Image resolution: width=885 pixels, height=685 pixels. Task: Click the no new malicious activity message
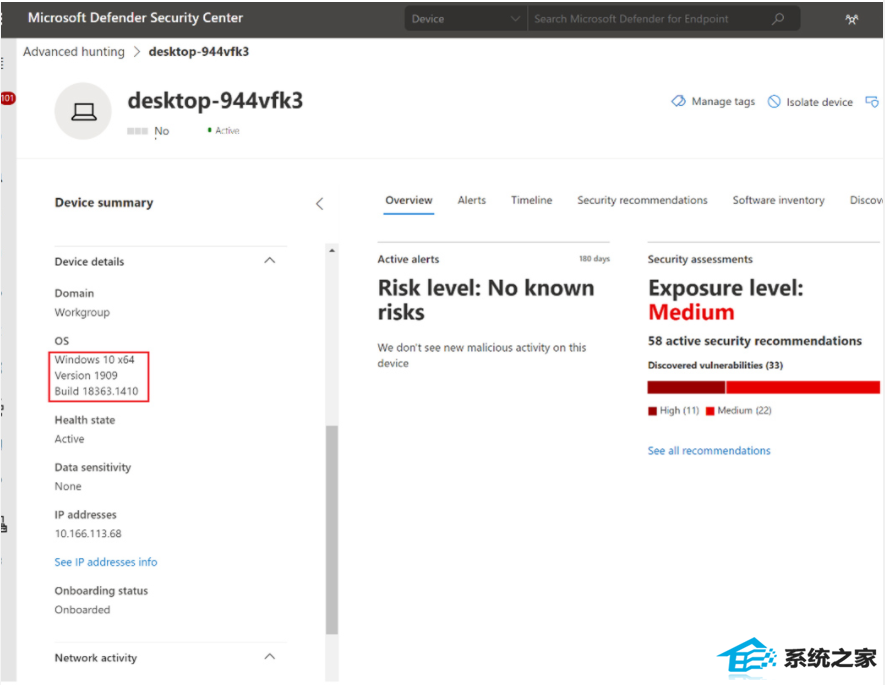[x=482, y=355]
